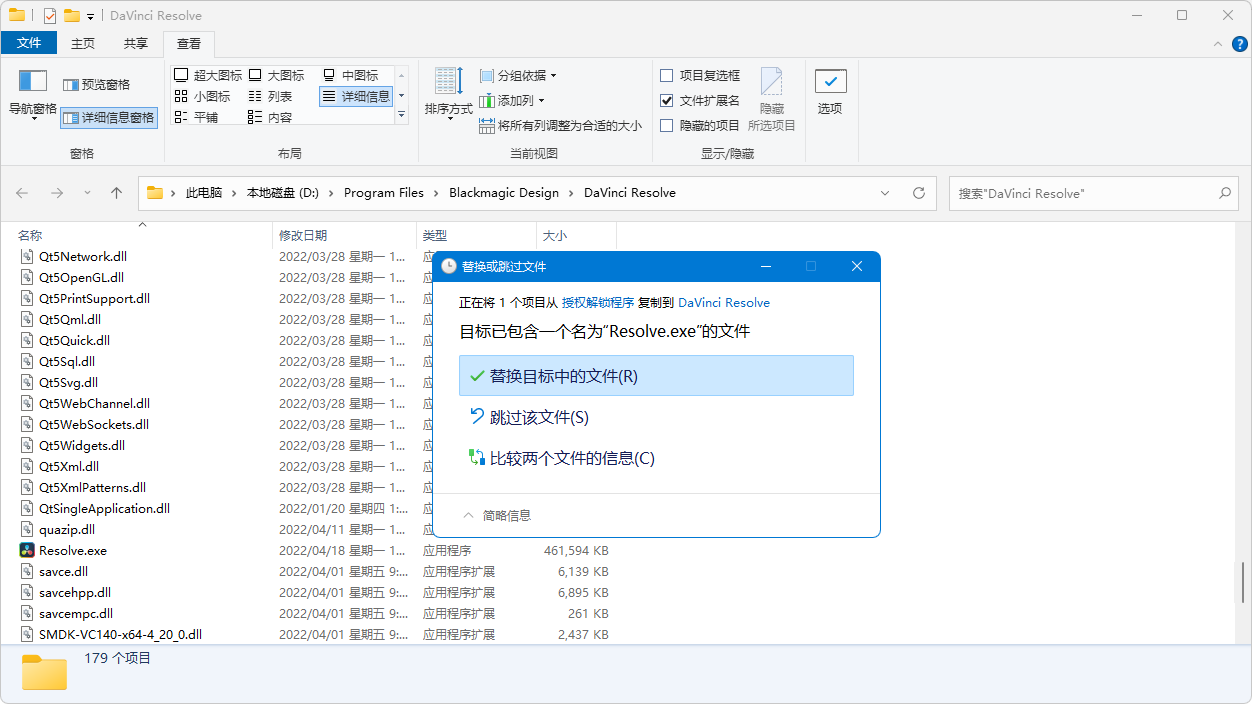
Task: Click 本地磁盘 (D:) breadcrumb
Action: (283, 193)
